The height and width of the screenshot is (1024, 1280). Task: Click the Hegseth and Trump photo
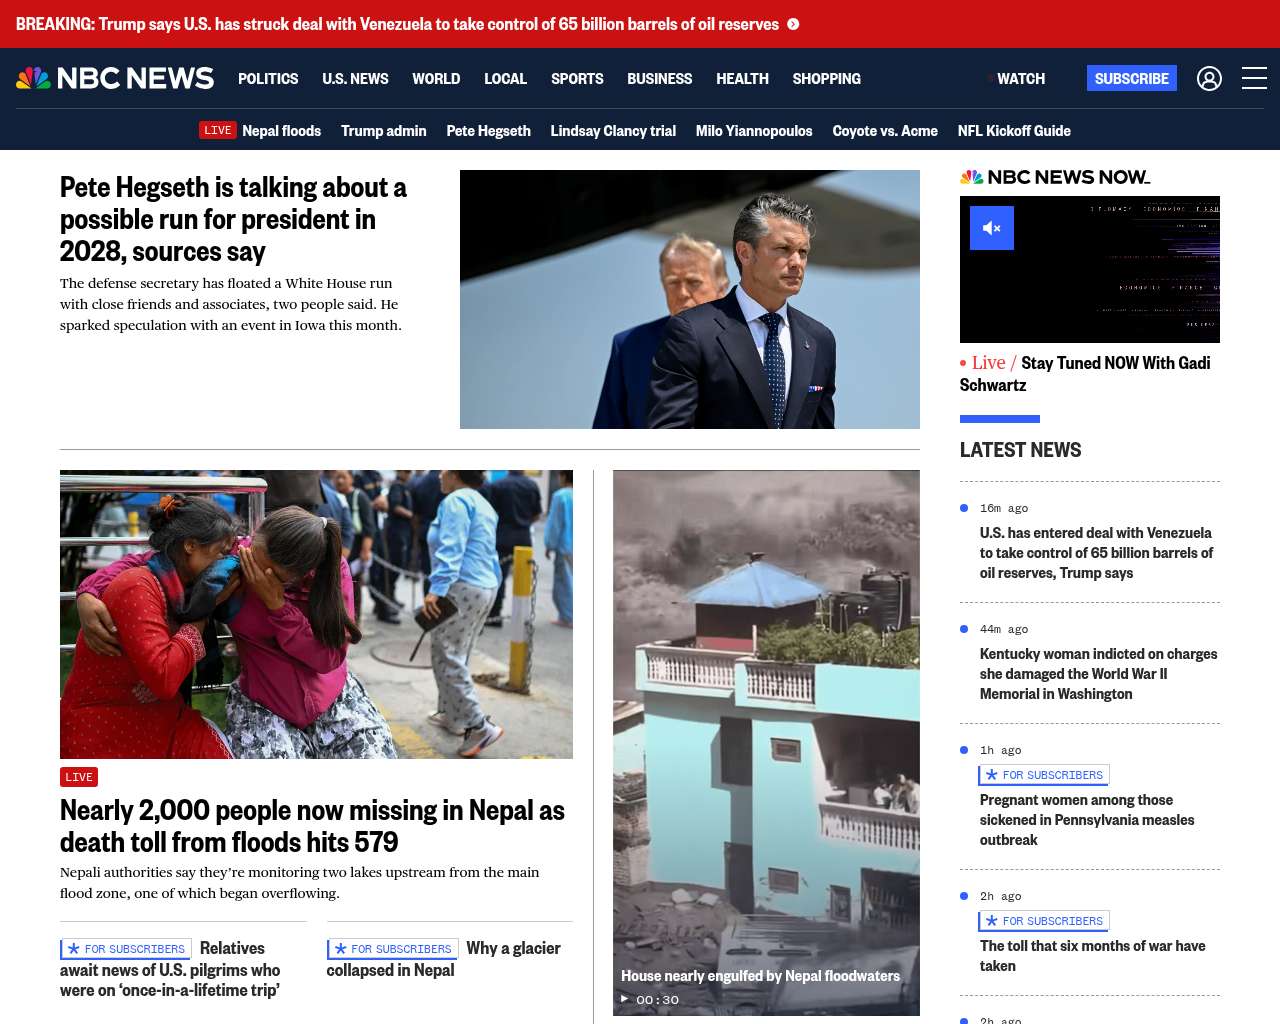point(690,299)
